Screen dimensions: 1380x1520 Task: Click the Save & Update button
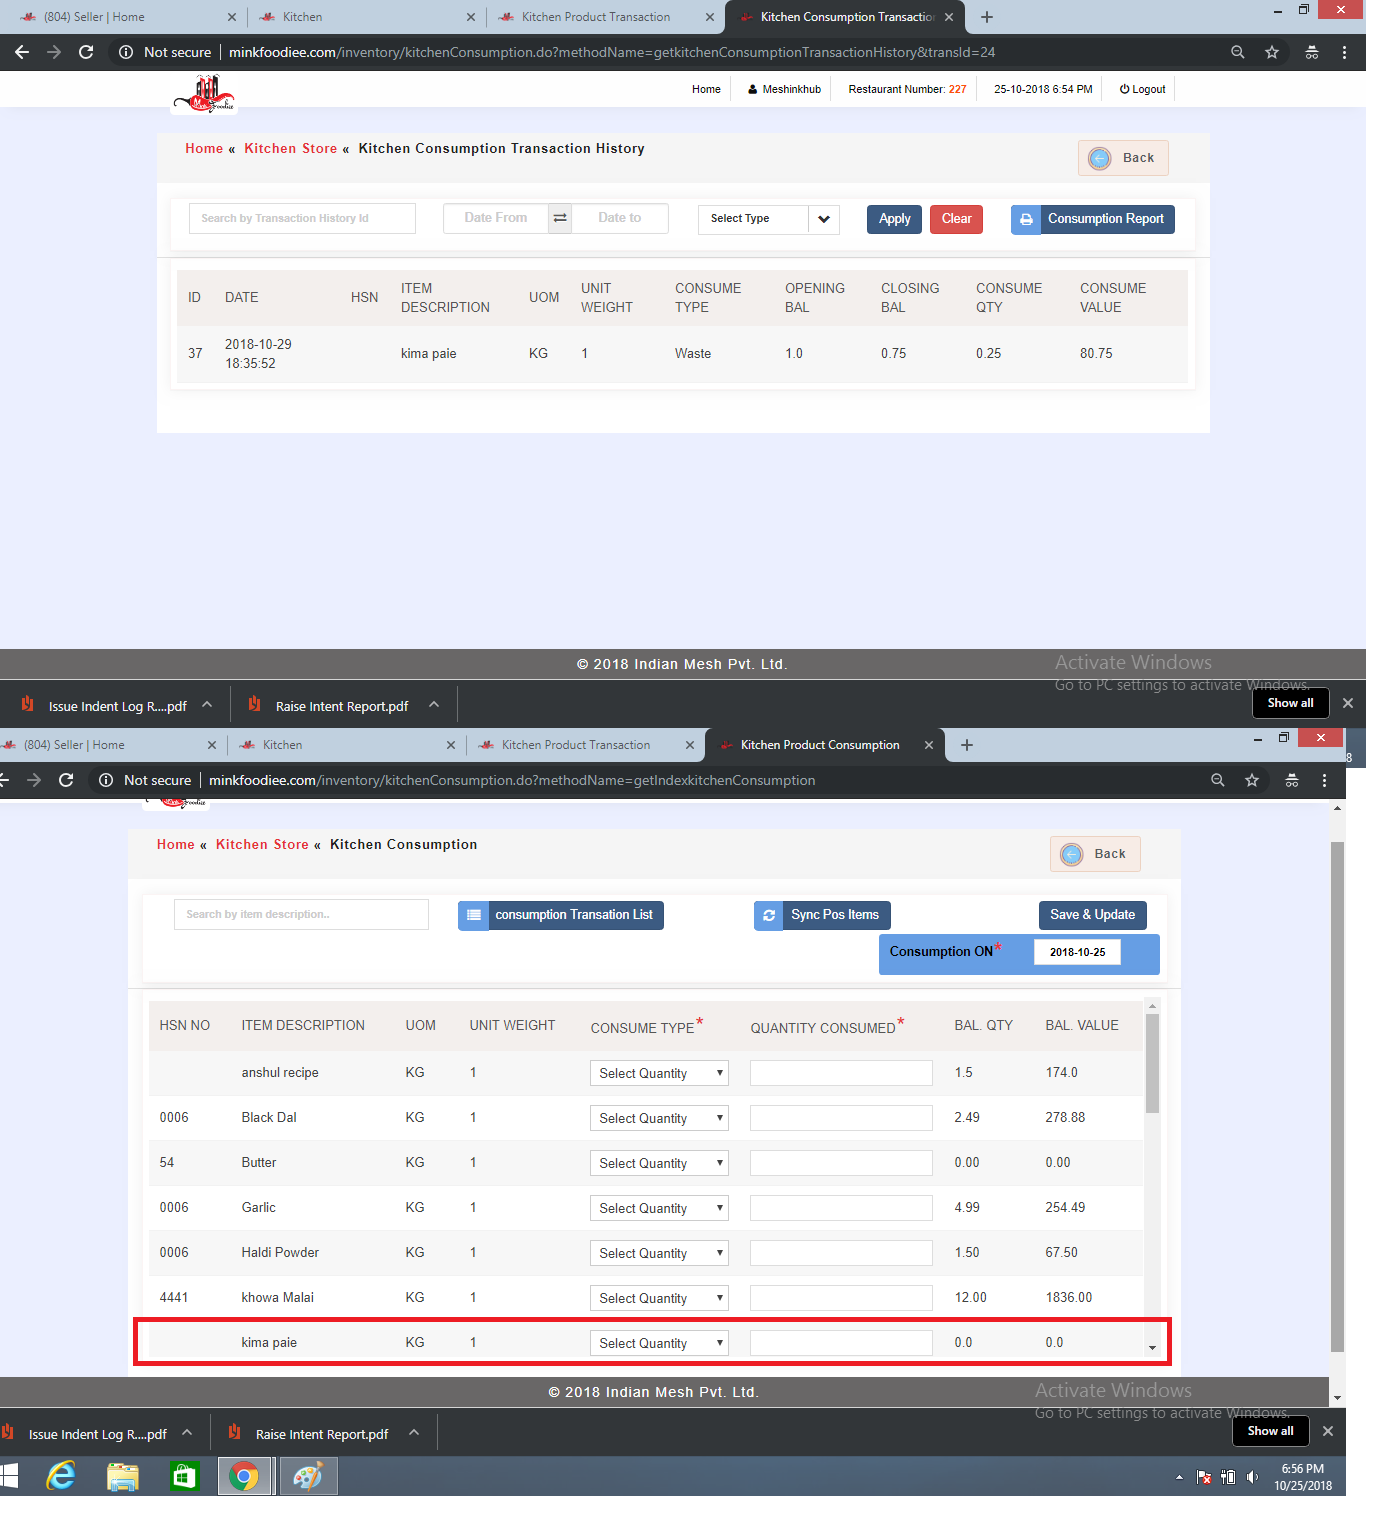tap(1093, 915)
